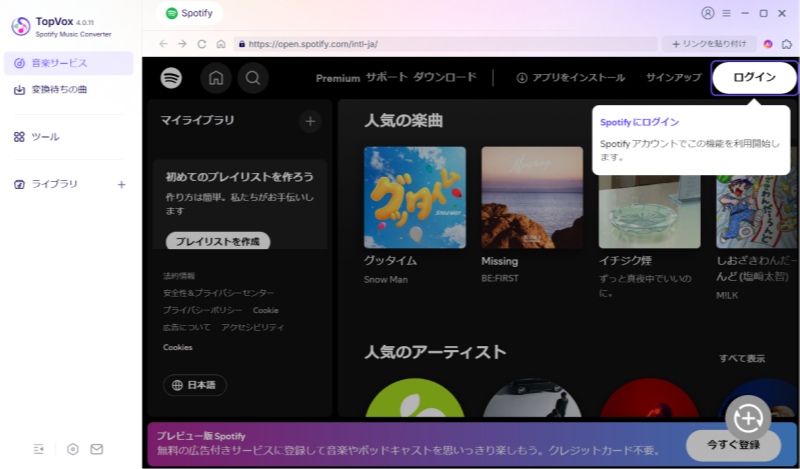Viewport: 800px width, 469px height.
Task: Open settings via the hexagon icon
Action: coord(73,449)
